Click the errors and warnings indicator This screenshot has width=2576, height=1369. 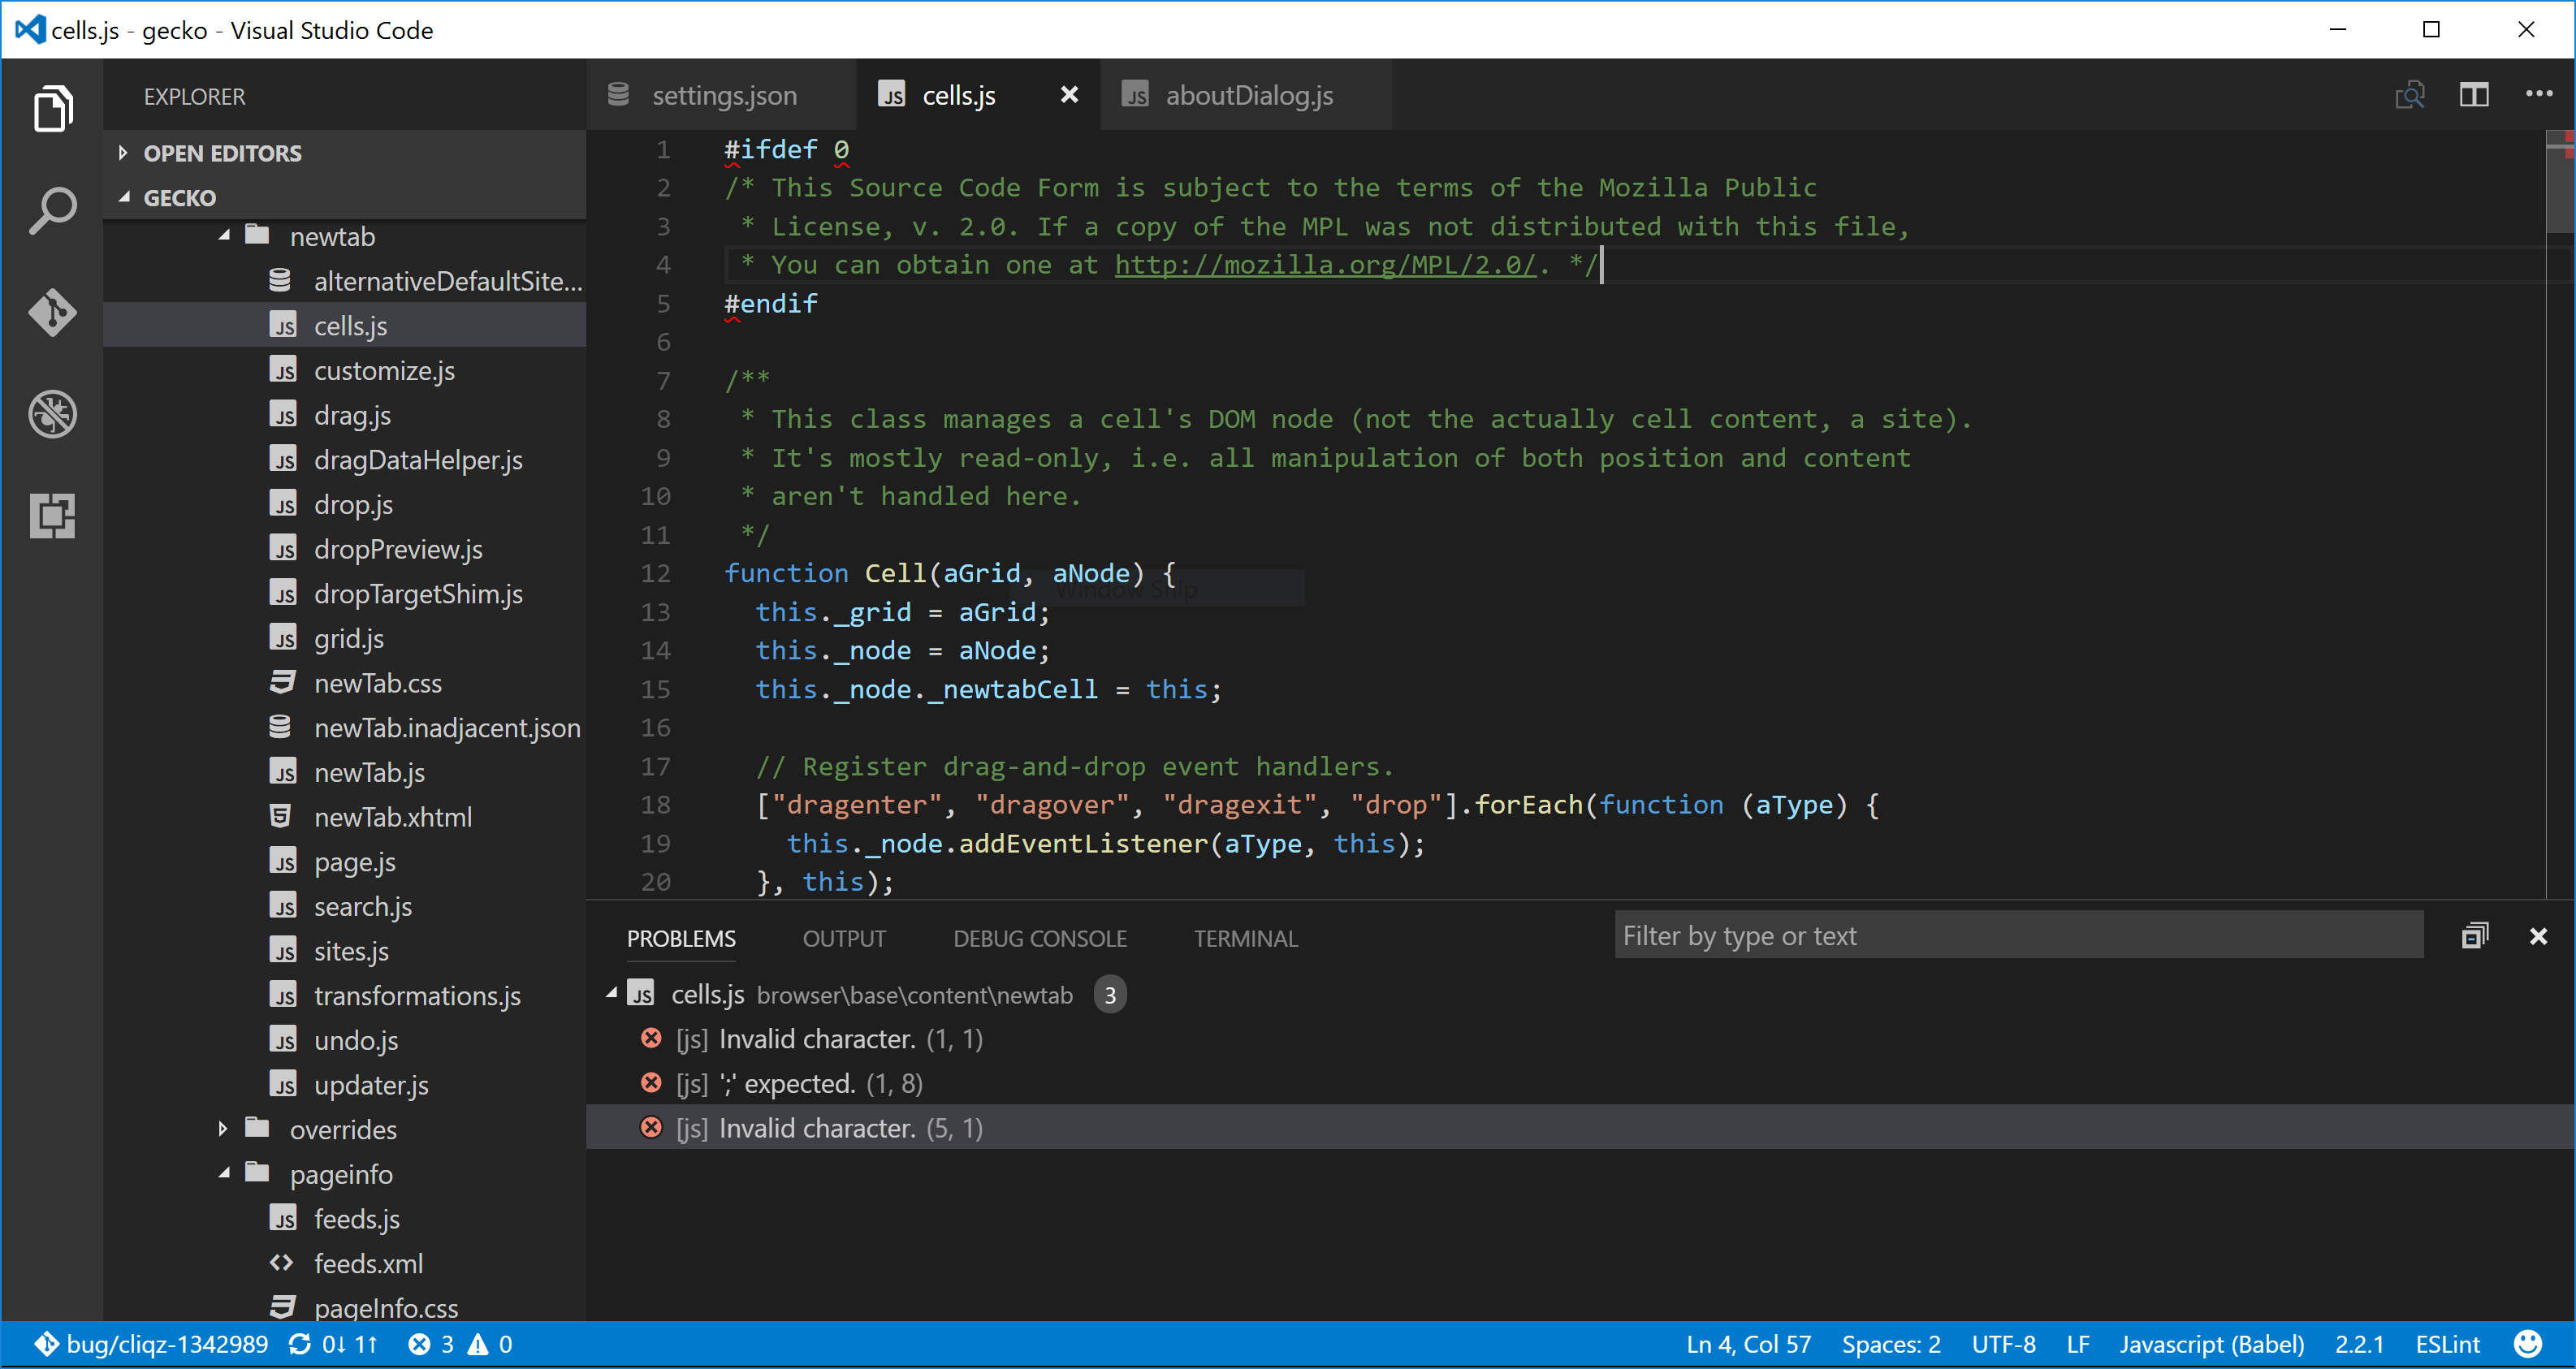coord(459,1344)
